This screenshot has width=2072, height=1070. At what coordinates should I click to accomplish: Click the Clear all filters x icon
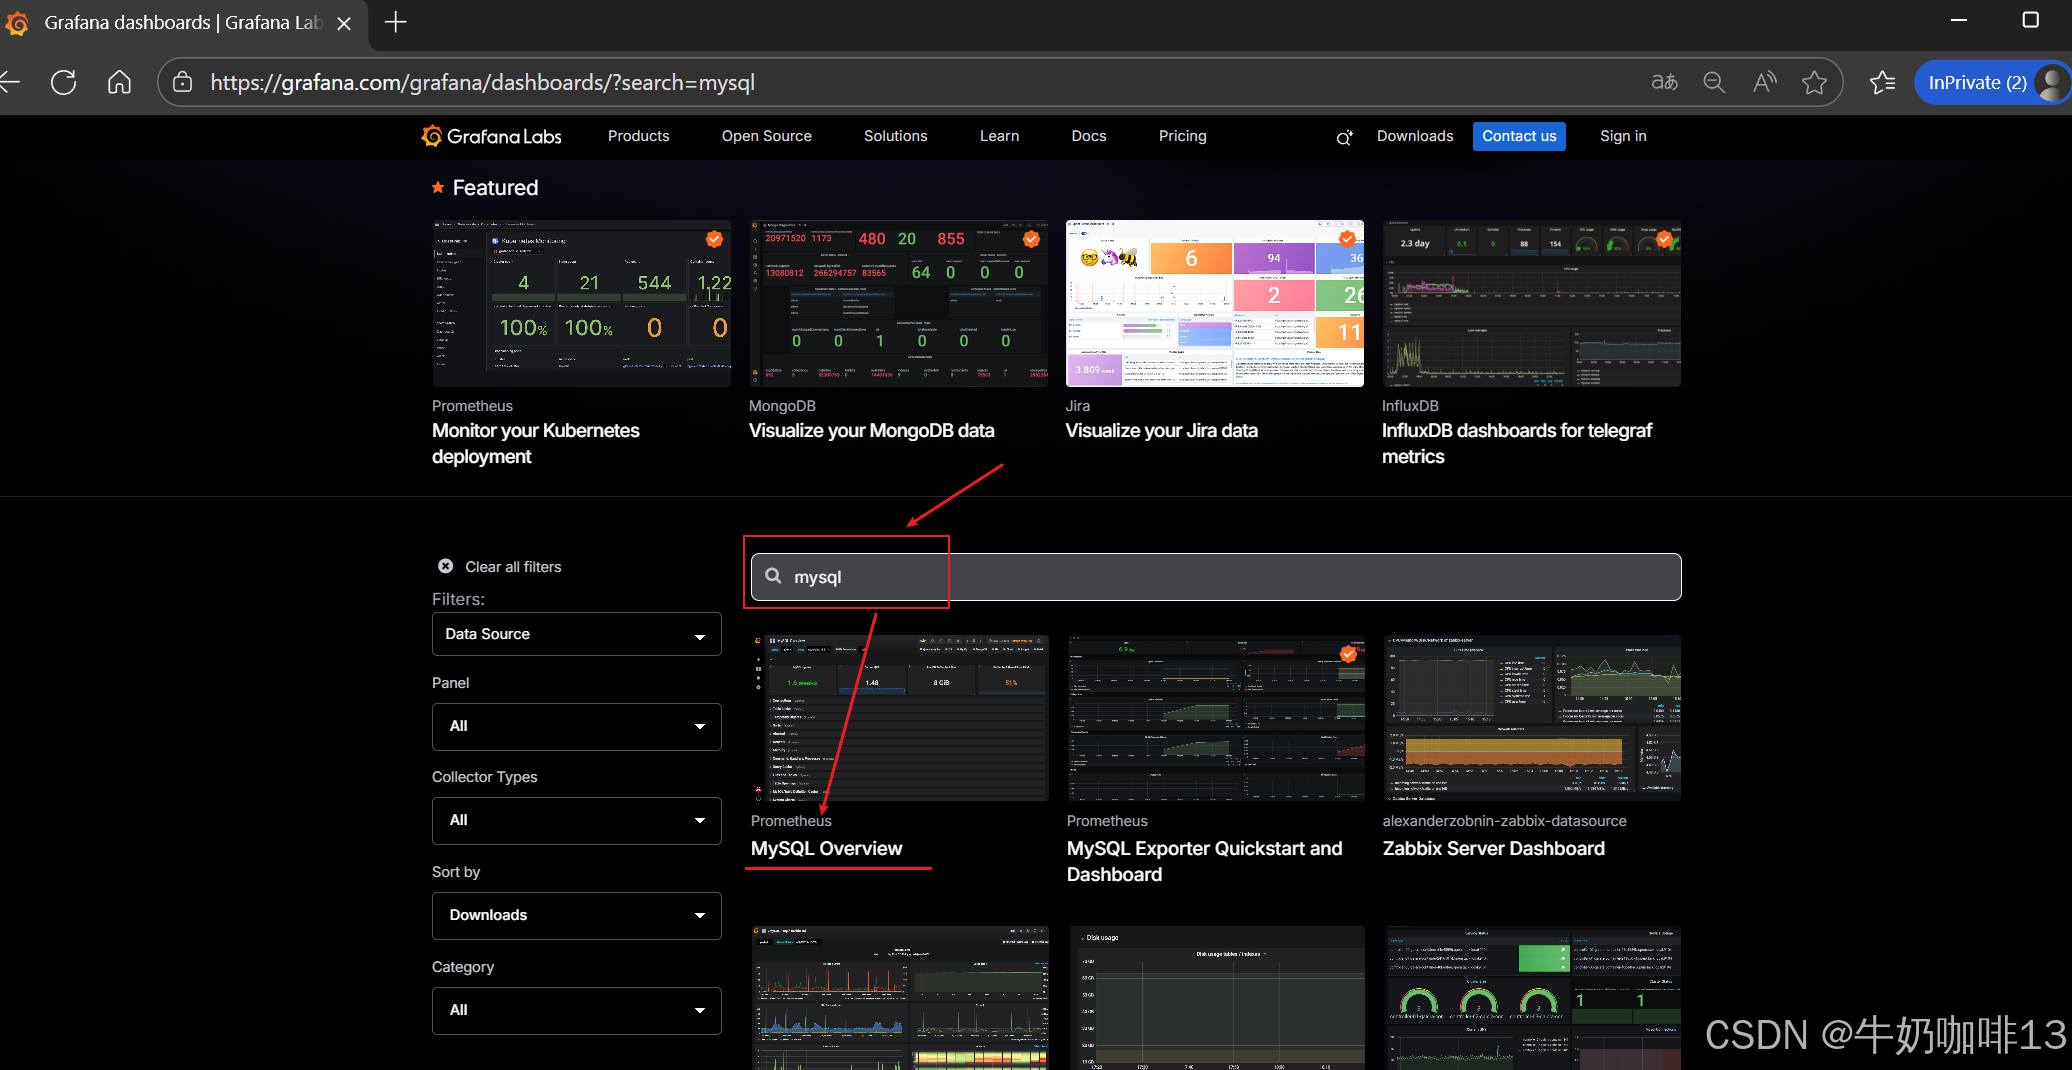click(446, 566)
